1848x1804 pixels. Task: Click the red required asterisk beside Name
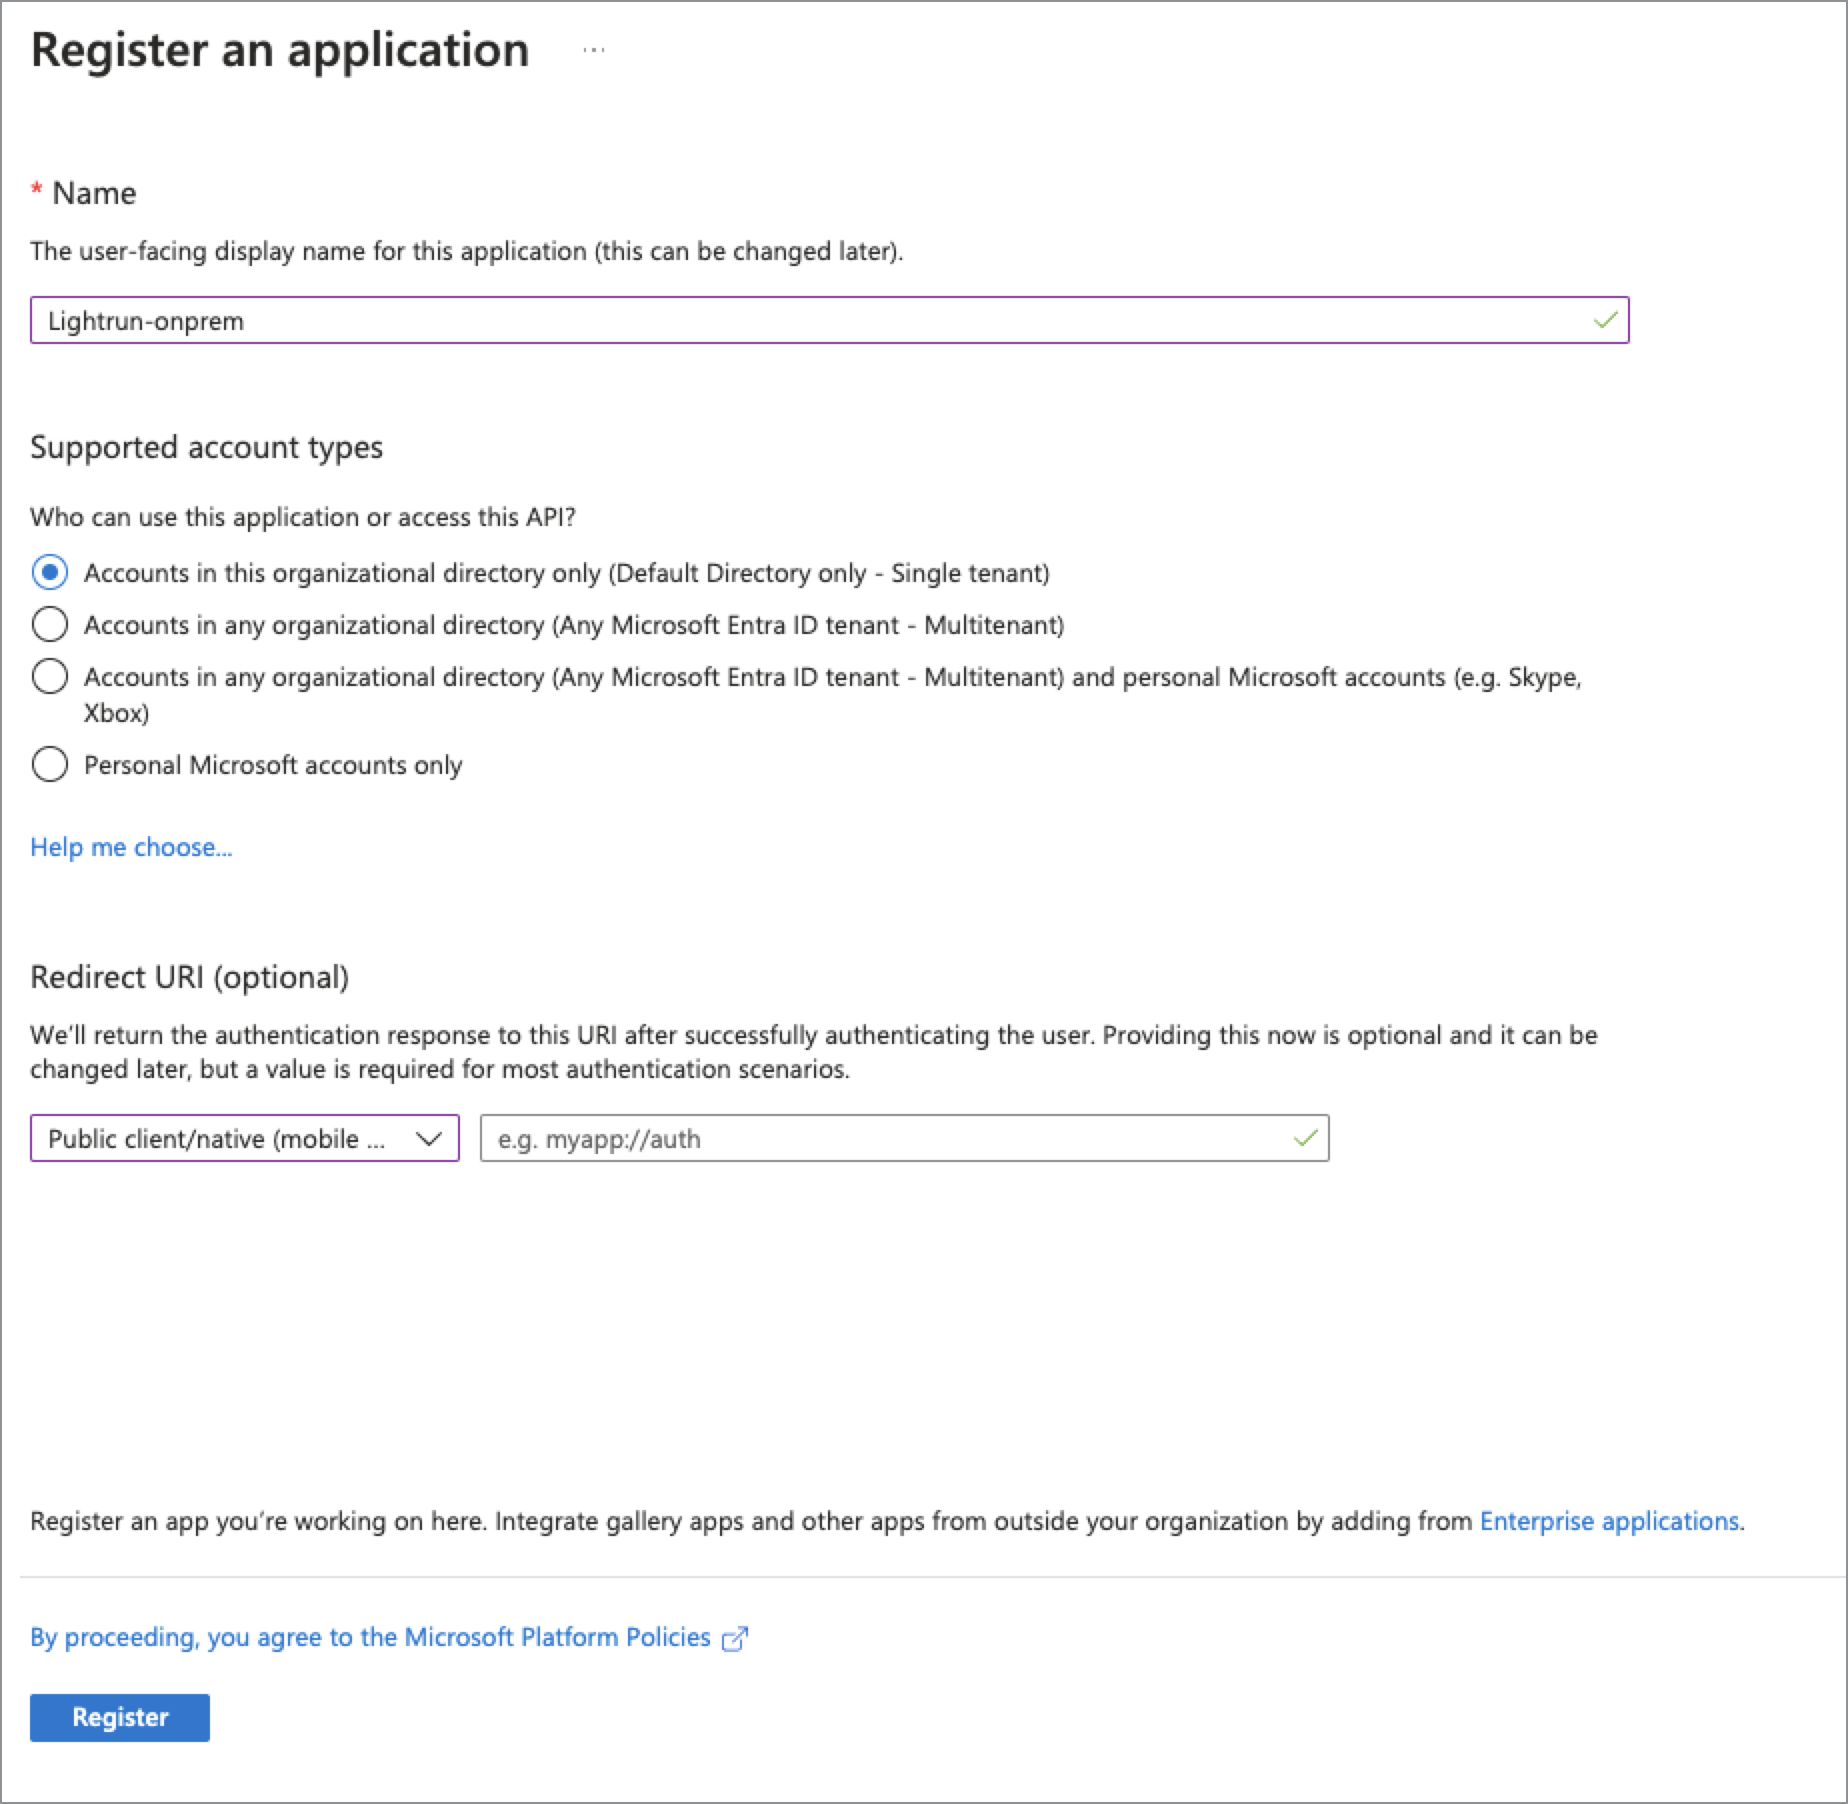[37, 191]
